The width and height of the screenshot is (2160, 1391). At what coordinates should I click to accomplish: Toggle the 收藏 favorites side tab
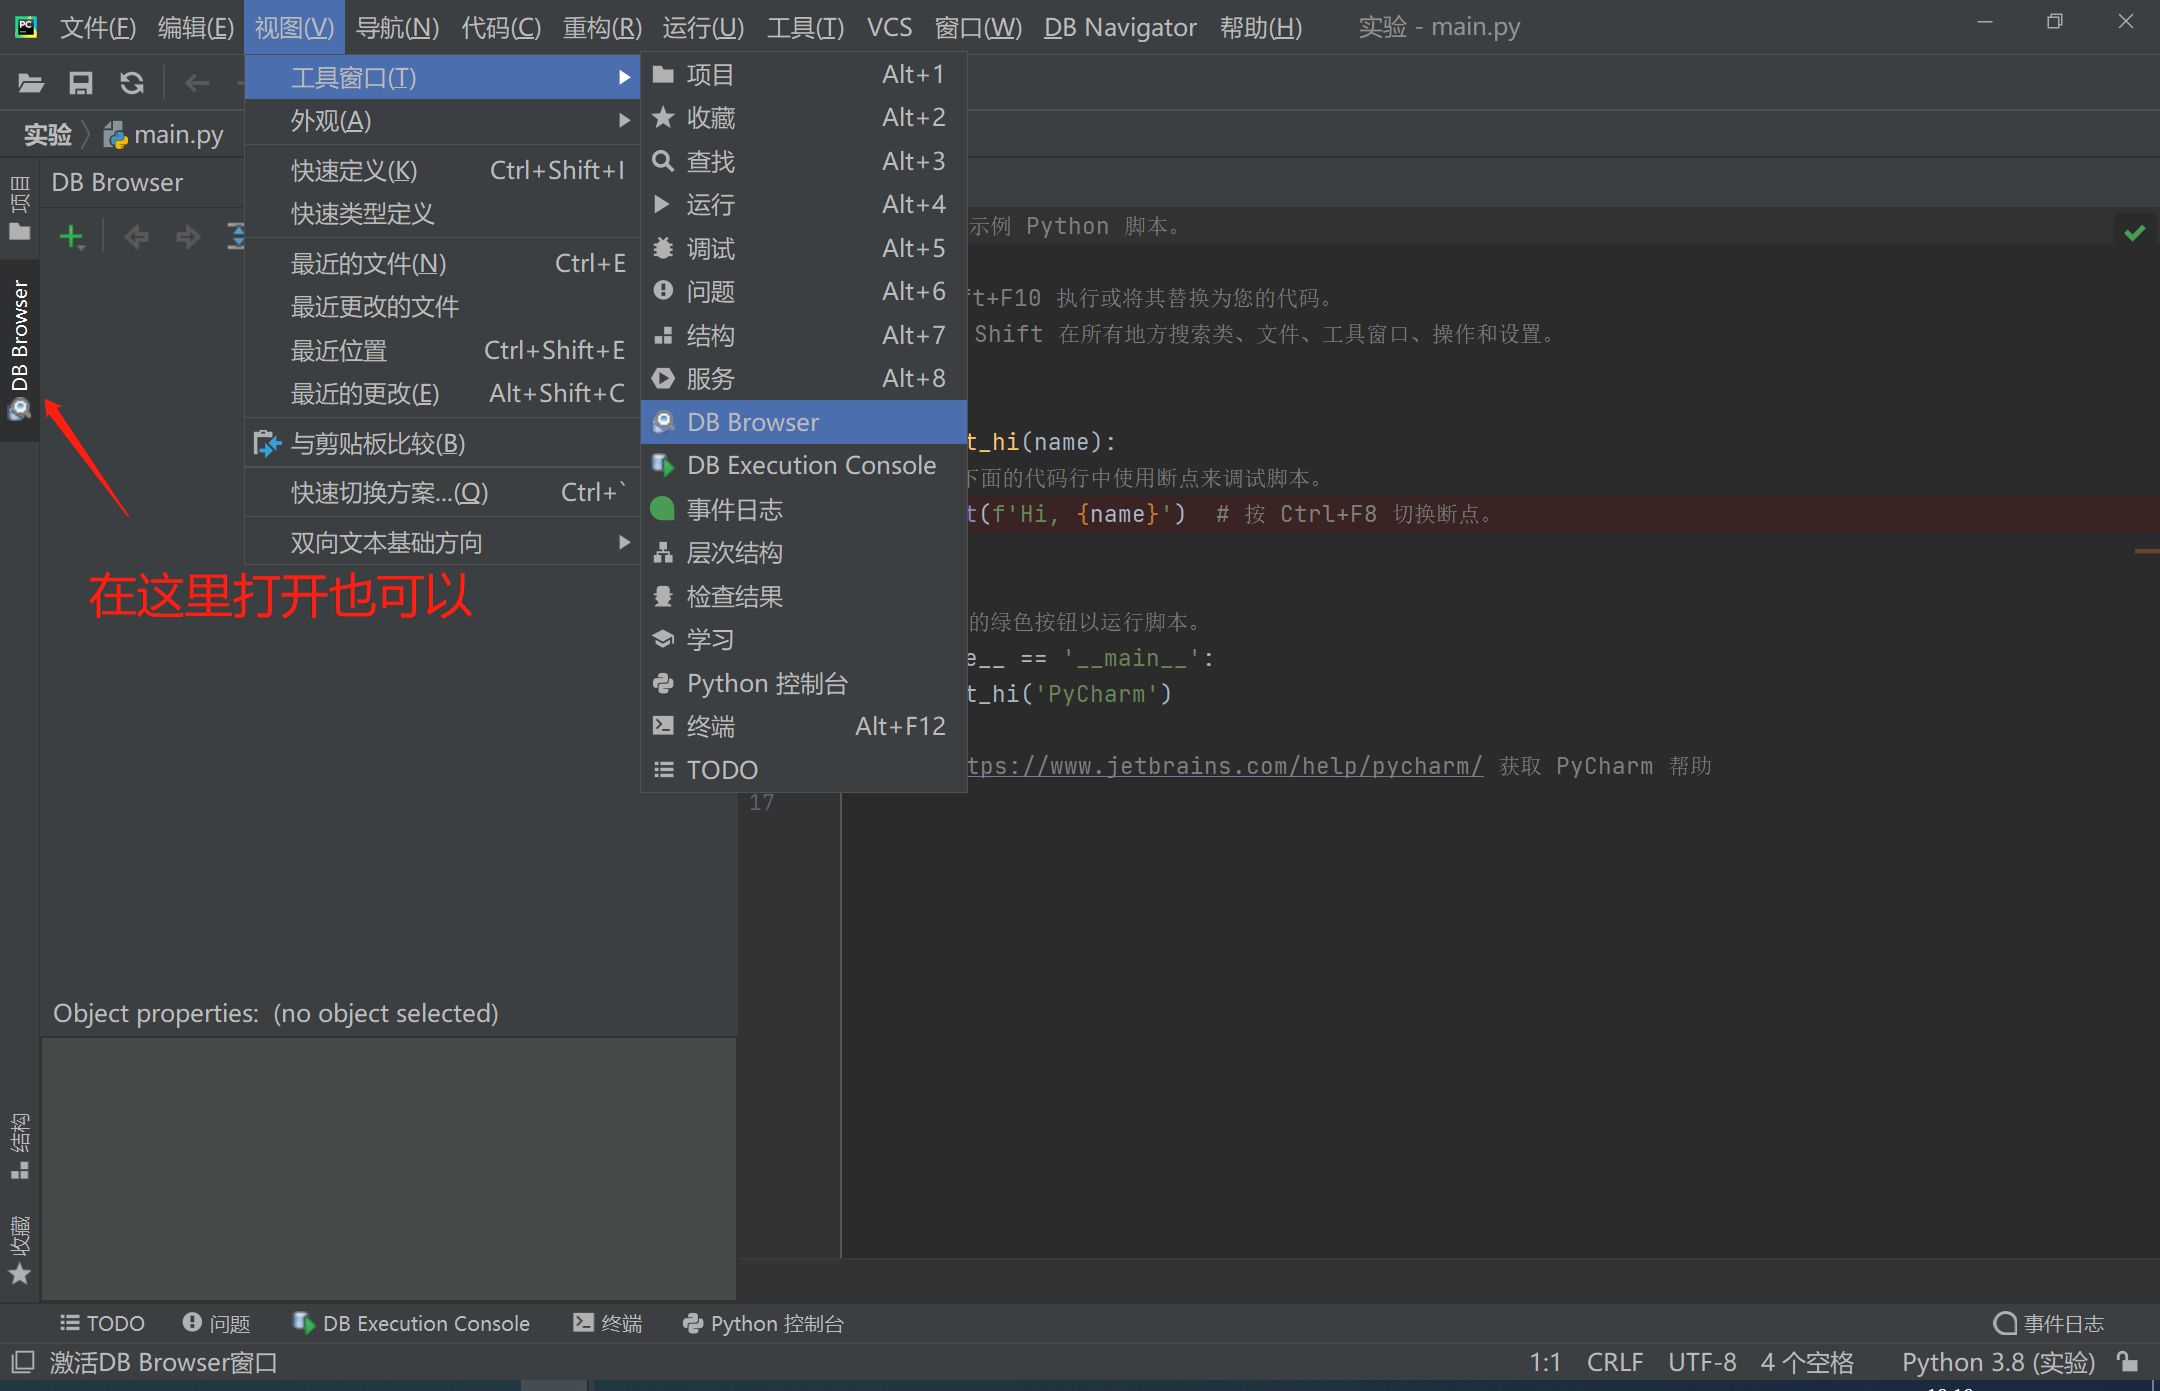(19, 1250)
